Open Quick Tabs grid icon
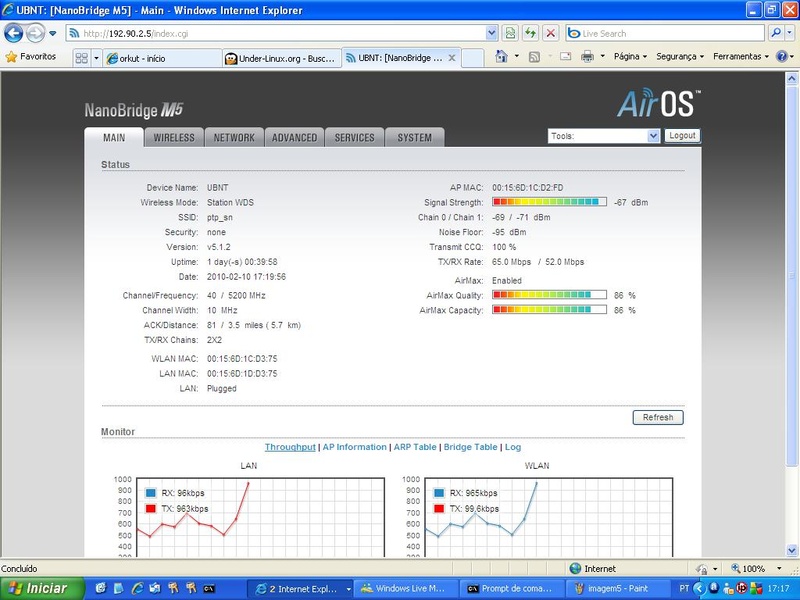This screenshot has height=600, width=800. 81,58
